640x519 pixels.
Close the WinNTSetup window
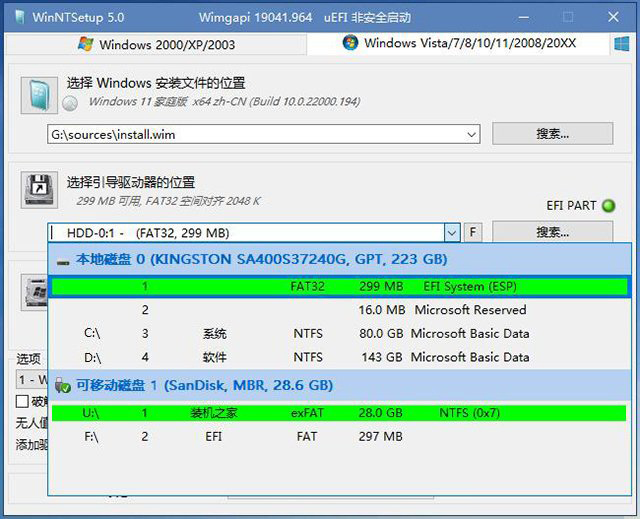click(613, 17)
